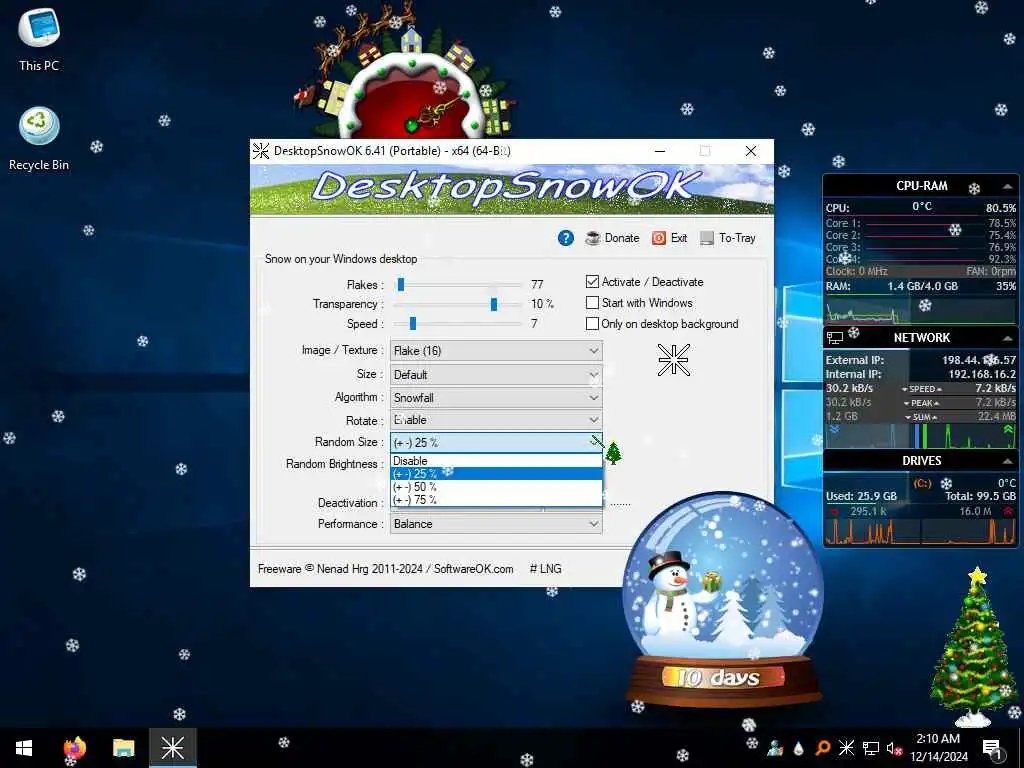Click DesktopSnowOK taskbar button

click(172, 748)
